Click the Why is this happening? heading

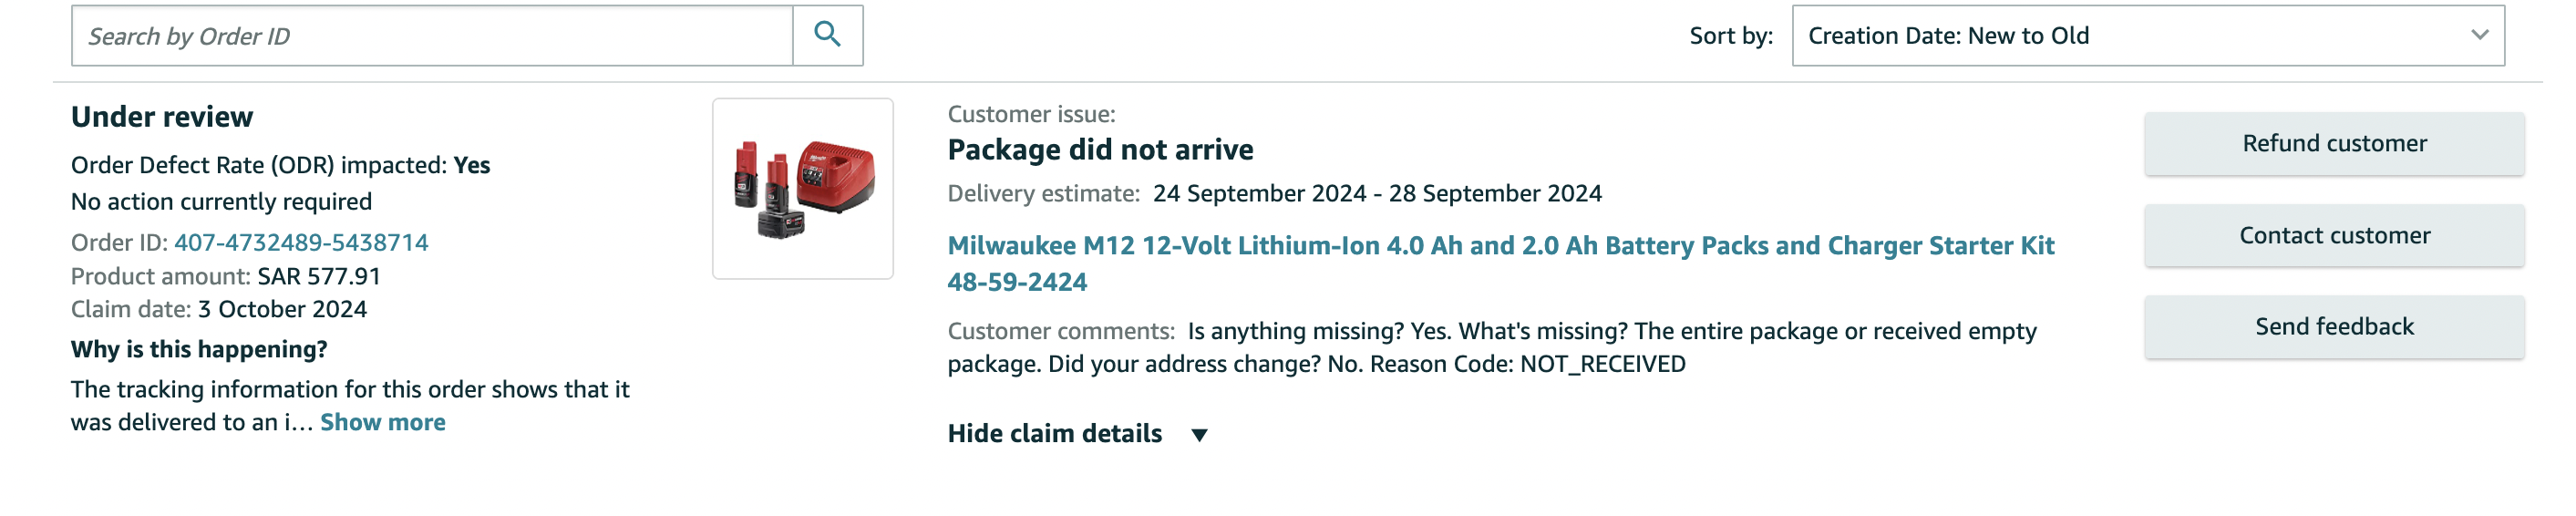(x=199, y=349)
